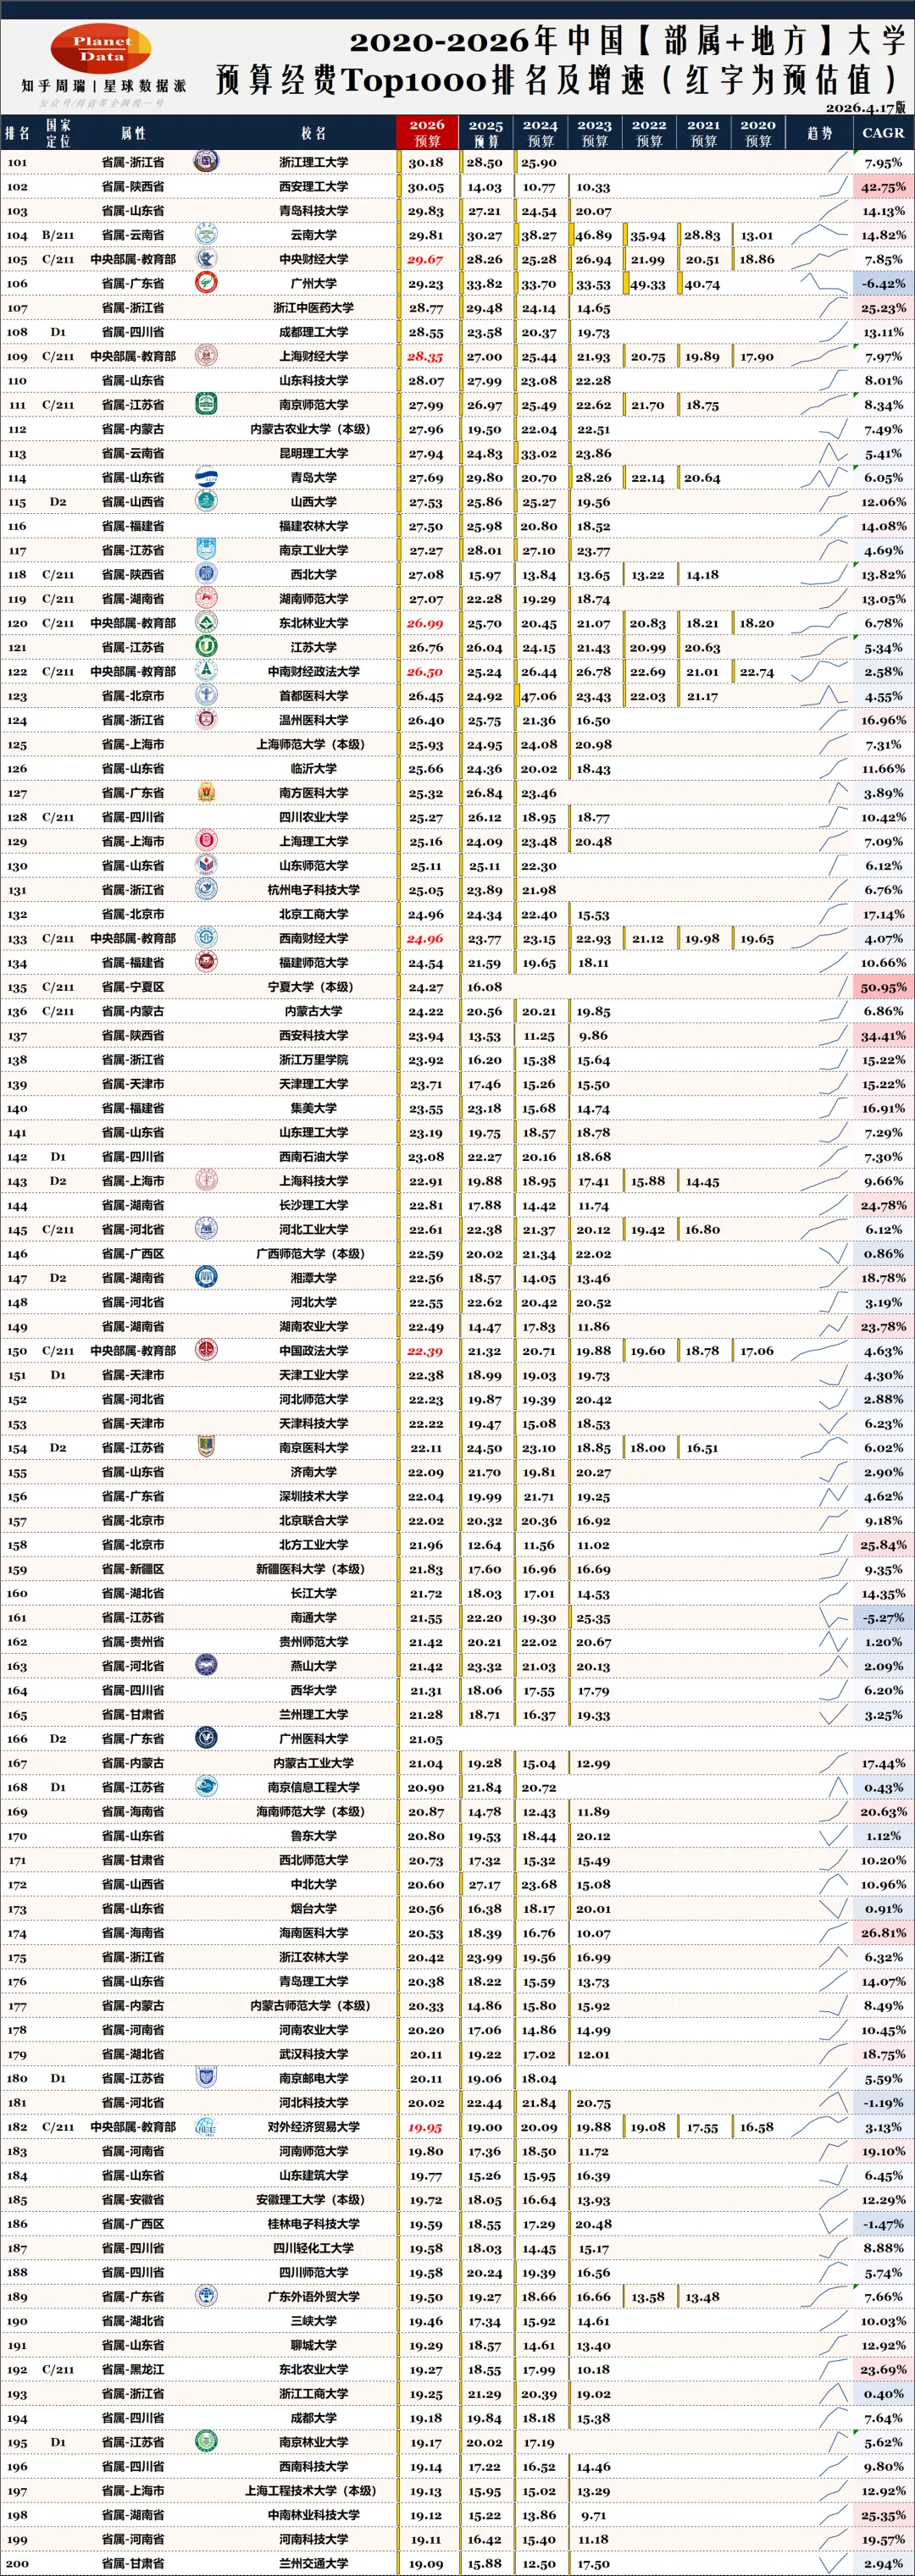Click the 河北工业大学 school emblem
Image resolution: width=915 pixels, height=2576 pixels.
206,1229
